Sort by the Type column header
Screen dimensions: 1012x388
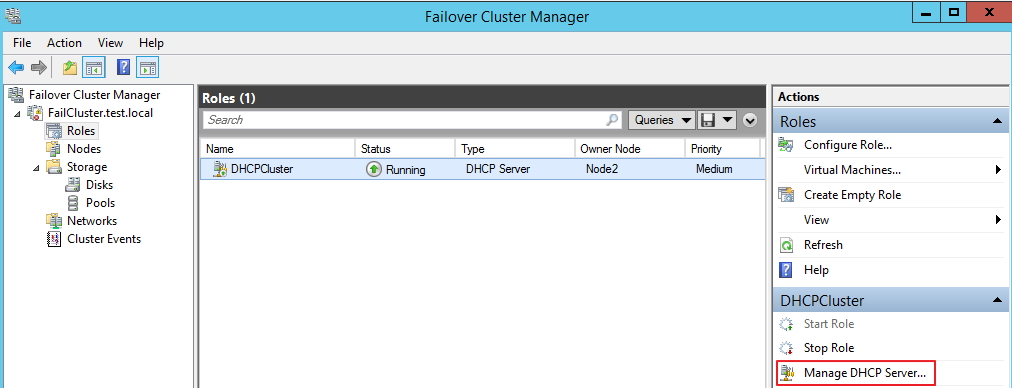click(x=514, y=149)
